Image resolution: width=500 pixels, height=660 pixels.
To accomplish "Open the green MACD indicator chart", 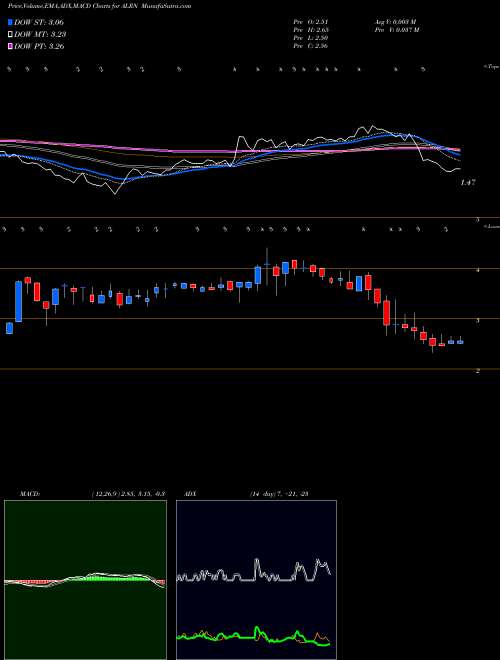I will 85,580.
